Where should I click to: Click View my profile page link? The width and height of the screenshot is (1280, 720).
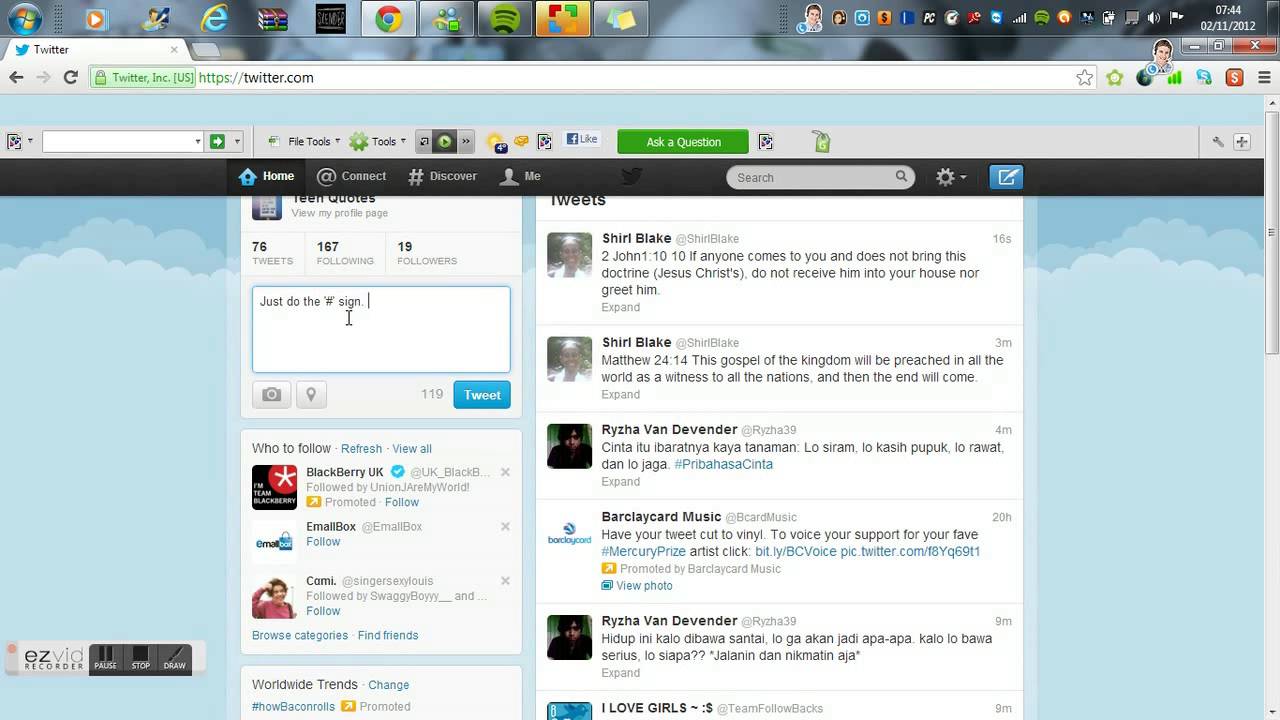pos(339,213)
